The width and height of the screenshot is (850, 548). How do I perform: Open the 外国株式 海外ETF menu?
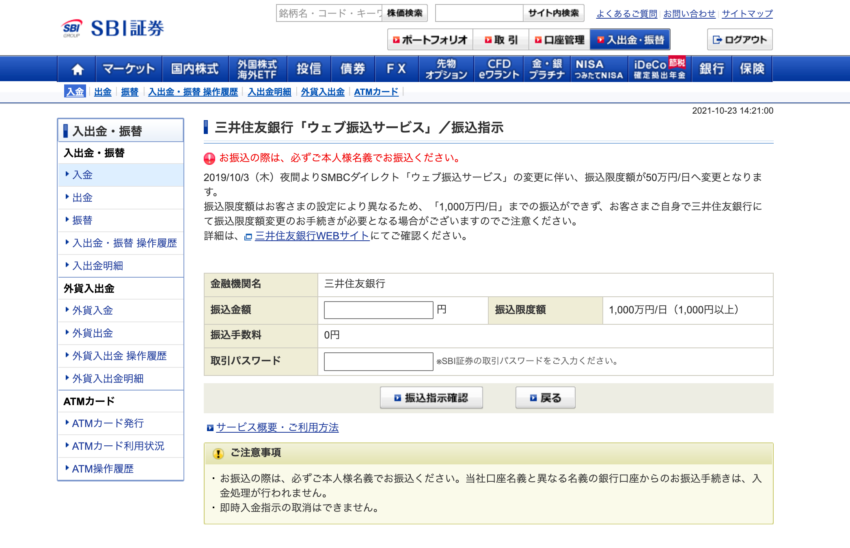click(x=257, y=69)
